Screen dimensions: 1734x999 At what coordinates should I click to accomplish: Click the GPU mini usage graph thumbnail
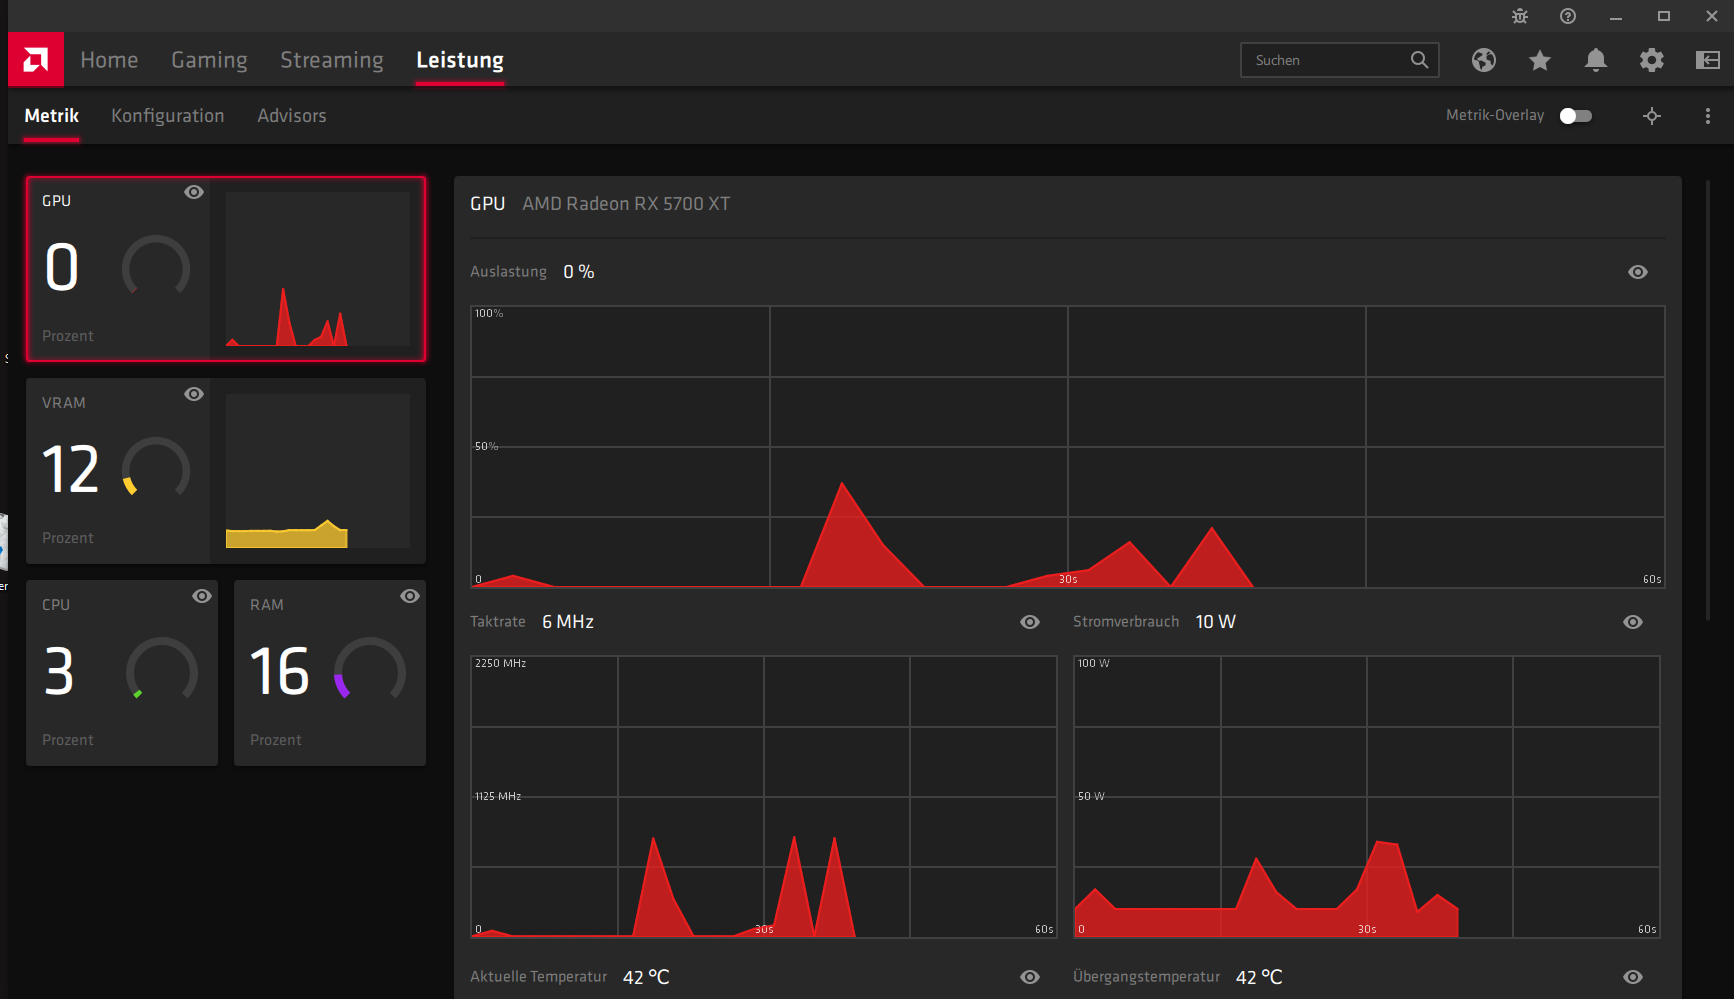[318, 269]
